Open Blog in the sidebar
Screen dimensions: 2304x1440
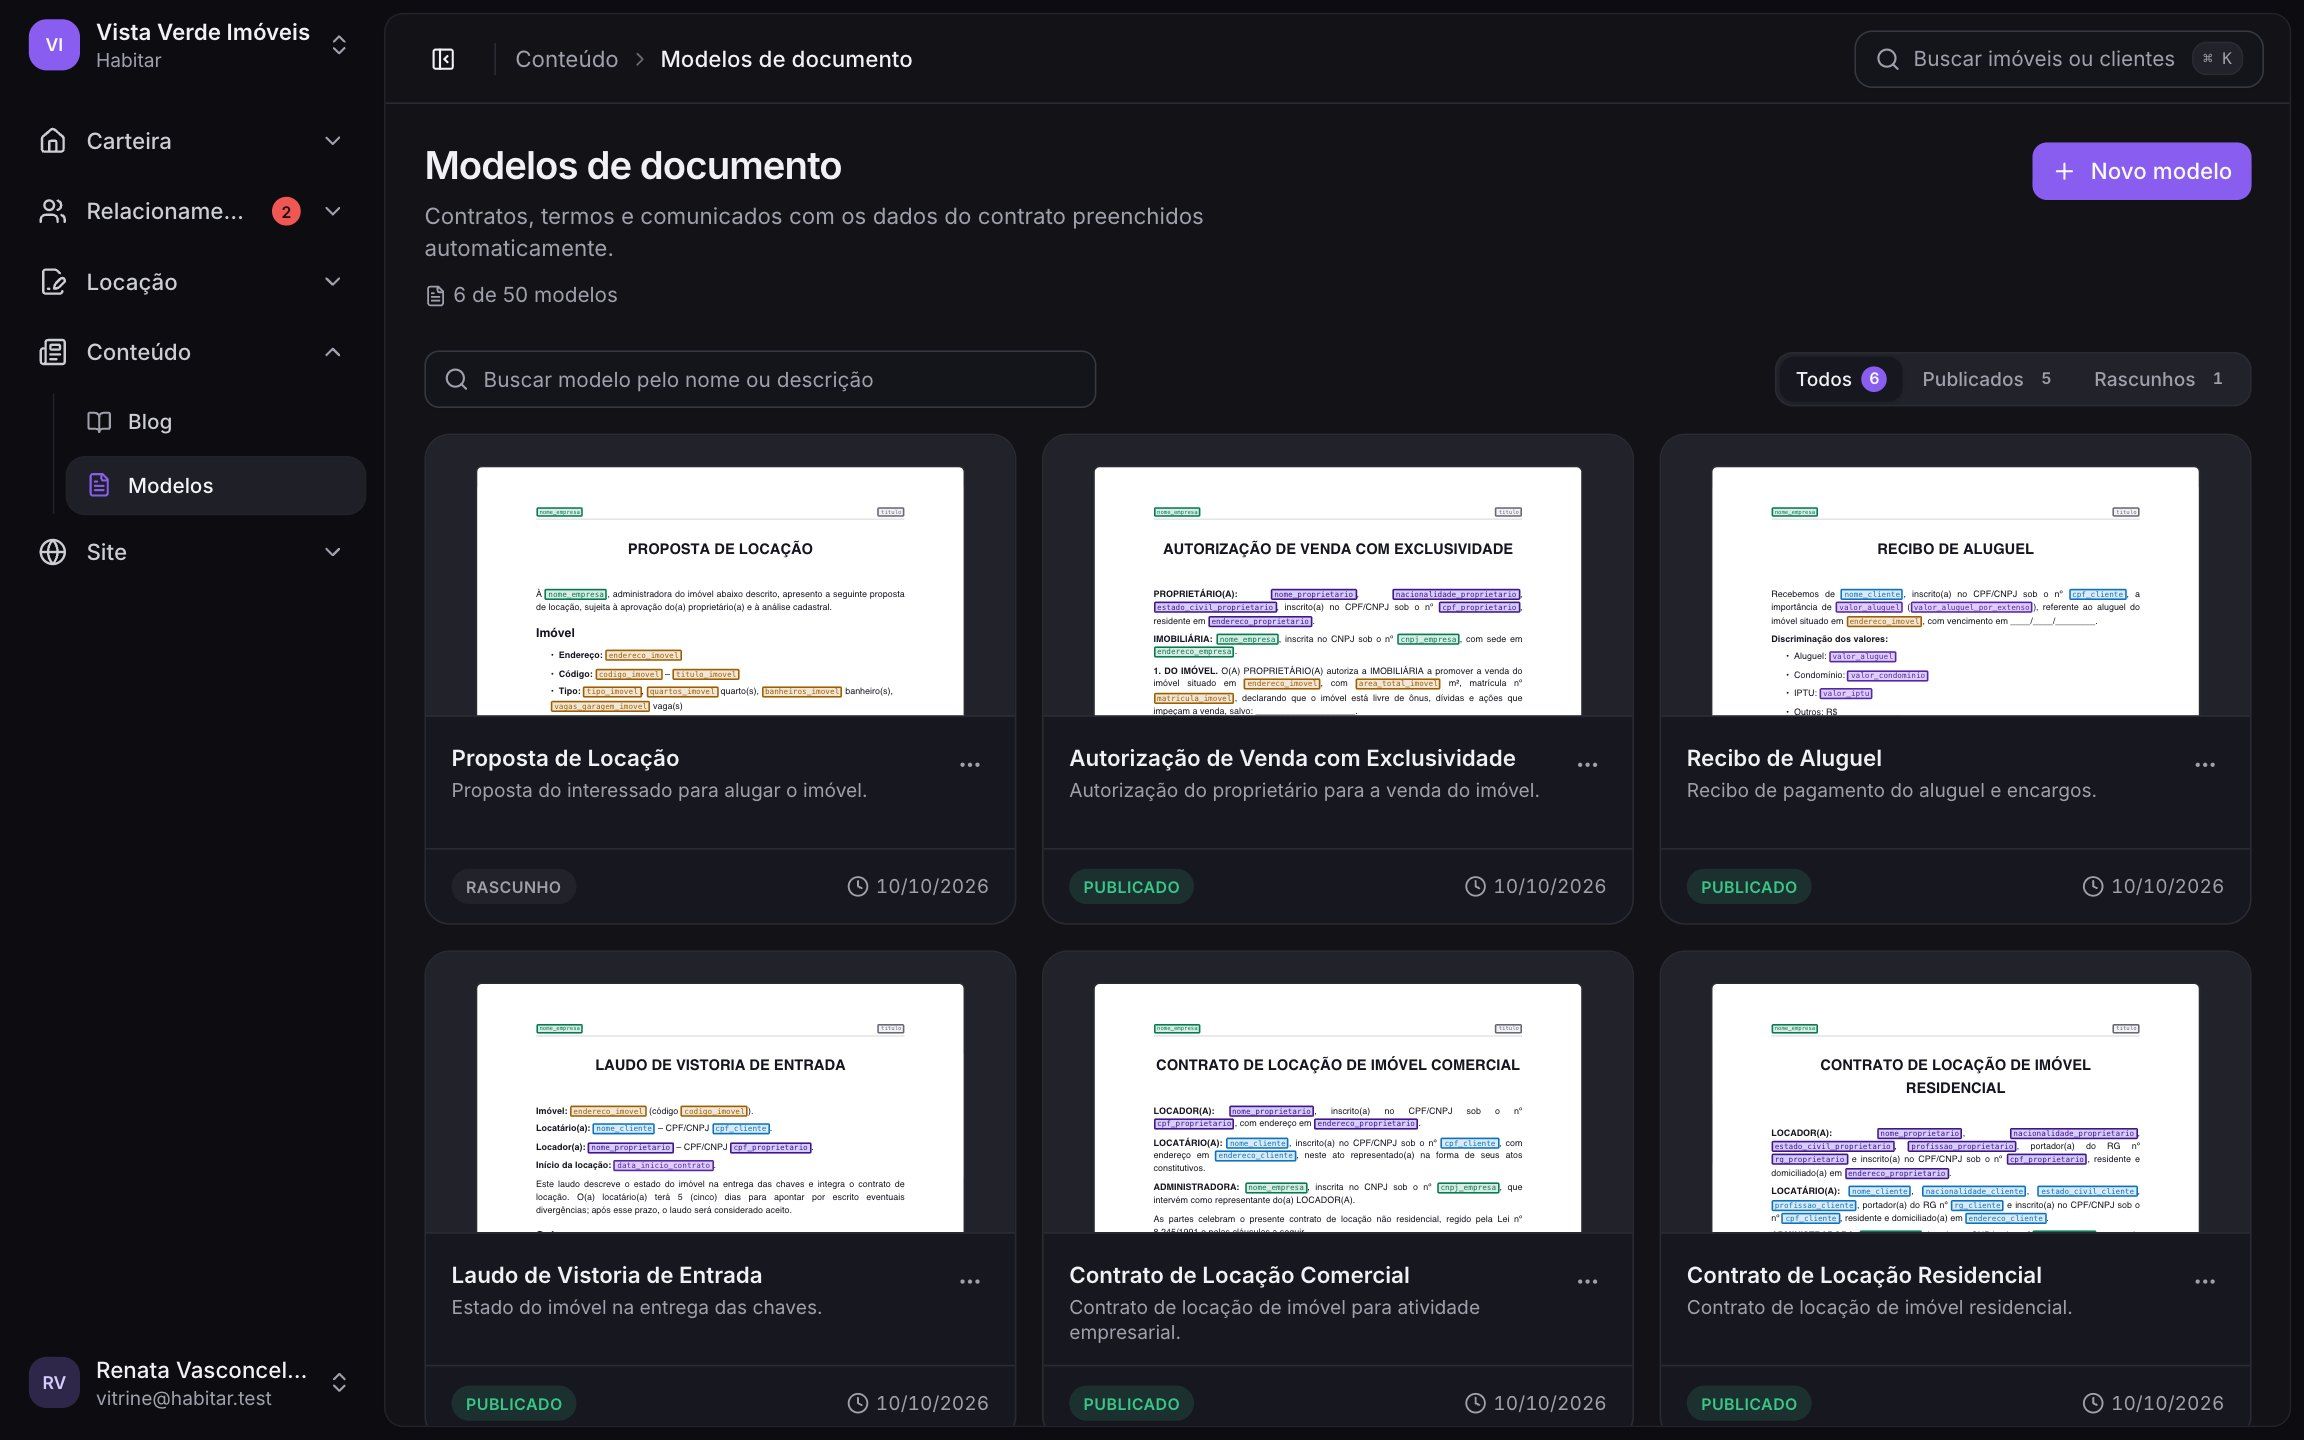tap(216, 422)
